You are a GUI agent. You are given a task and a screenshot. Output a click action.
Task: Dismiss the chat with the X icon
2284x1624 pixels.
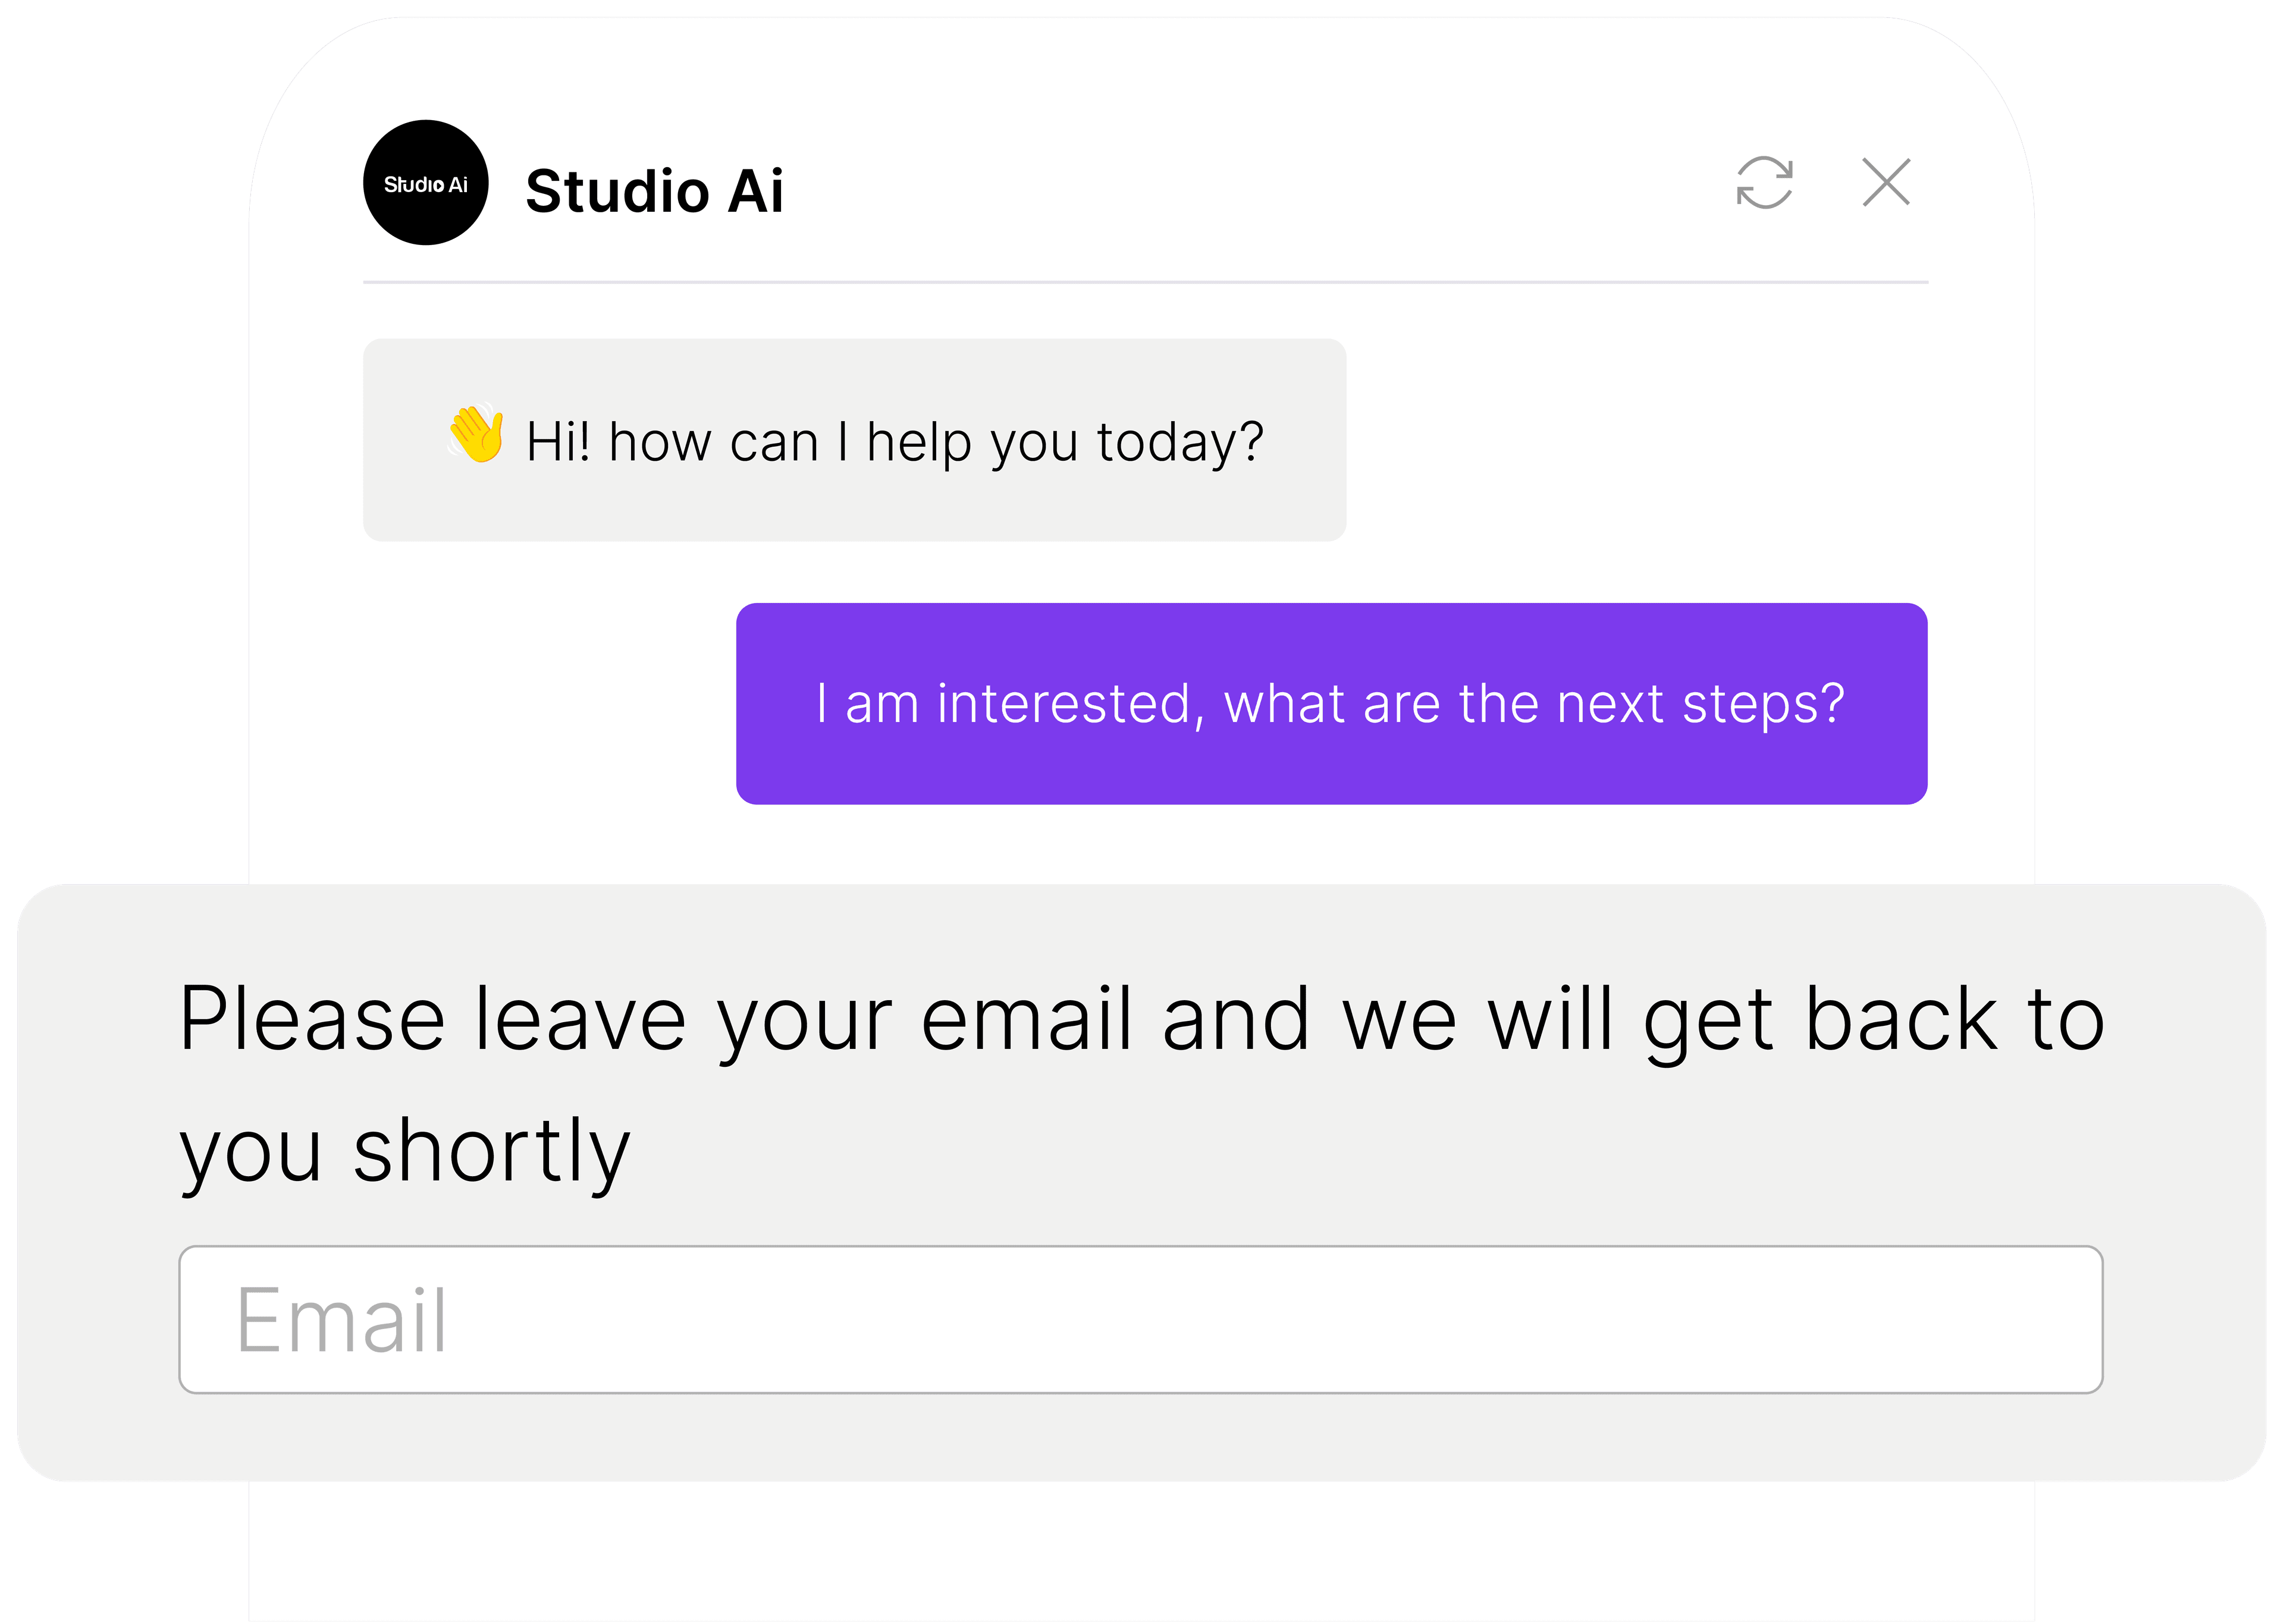[x=1886, y=183]
